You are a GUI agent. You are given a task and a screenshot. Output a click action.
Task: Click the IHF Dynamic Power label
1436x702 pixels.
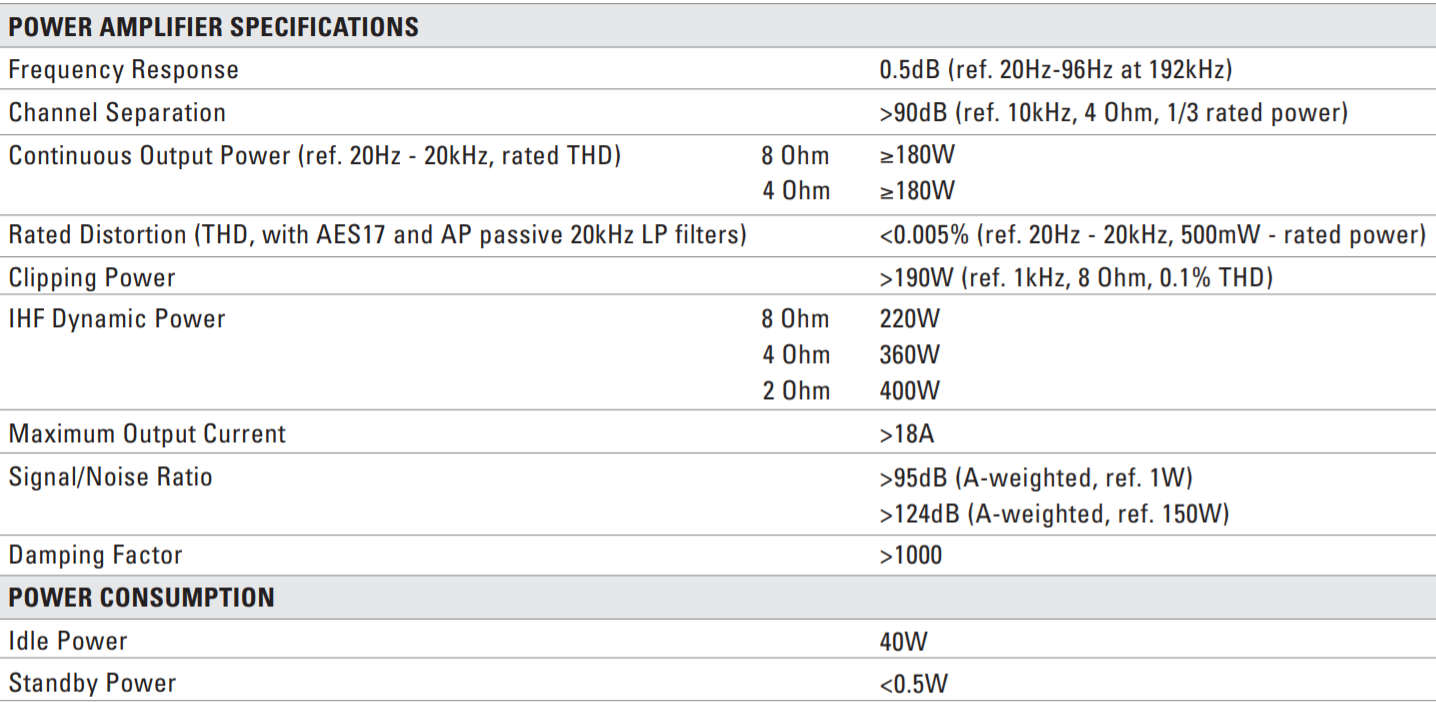pos(117,319)
